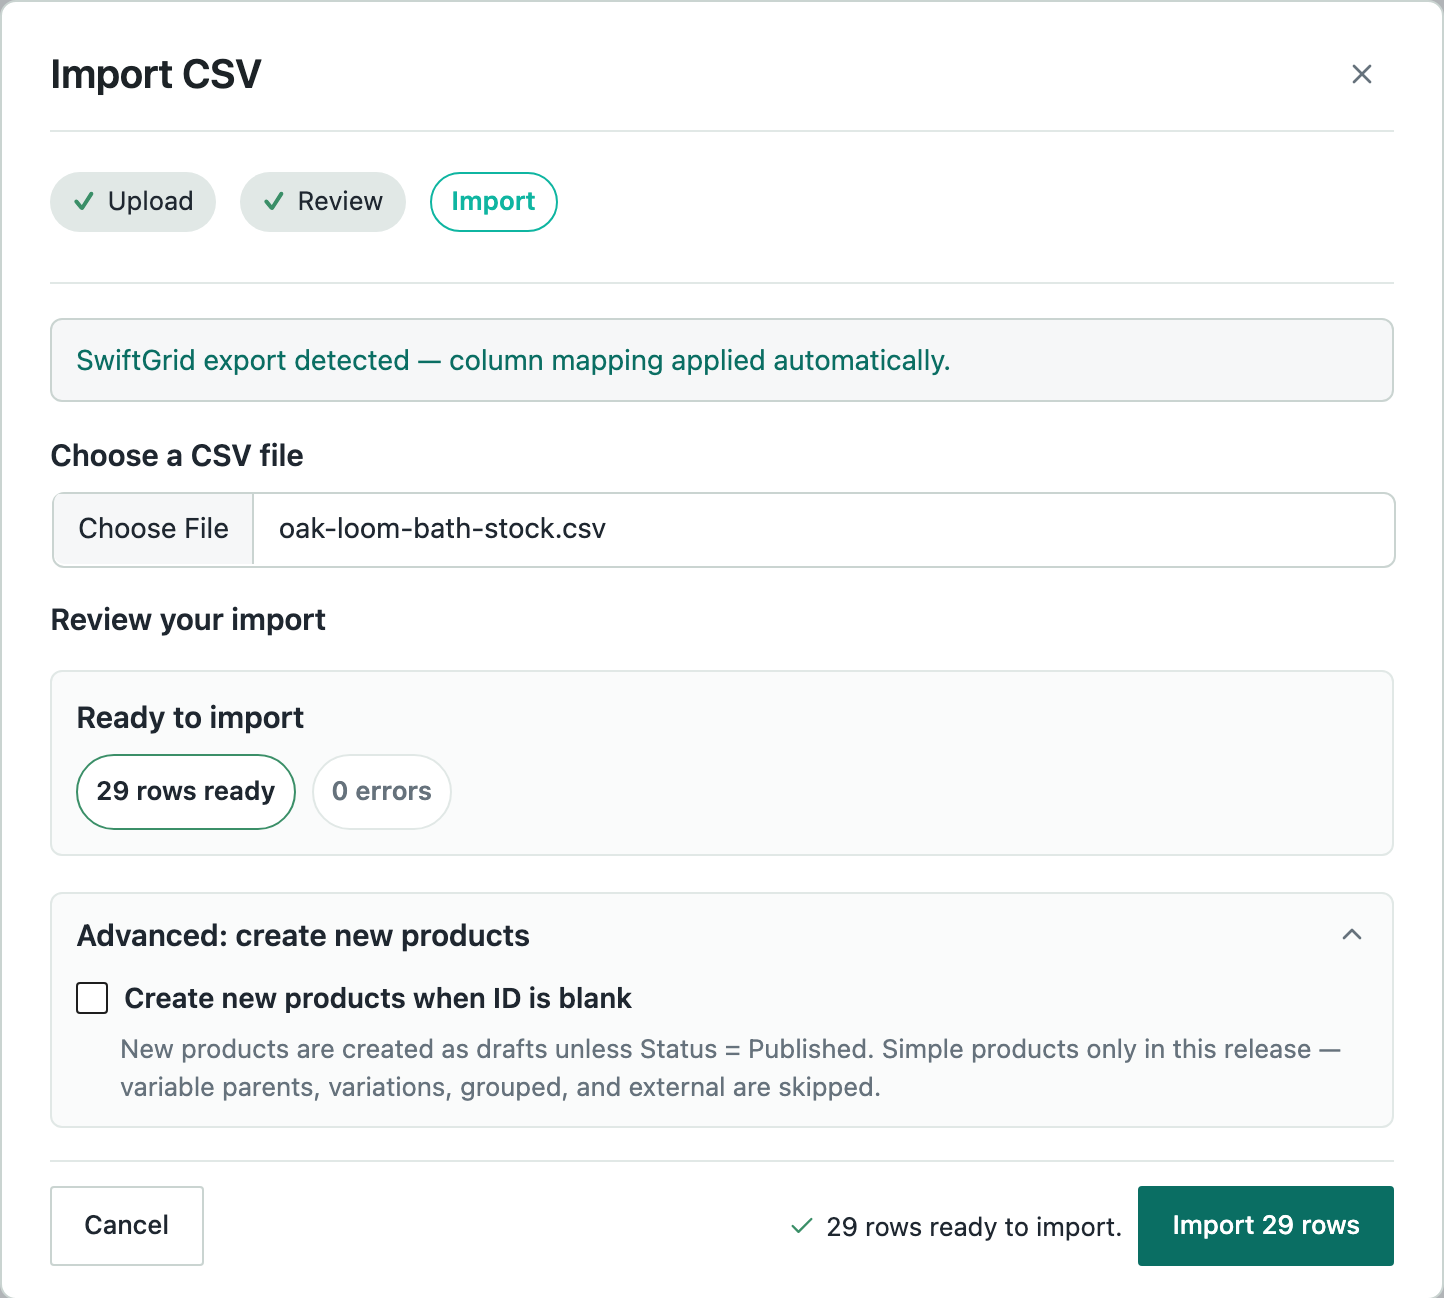Click the Import 29 rows button
Screen dimensions: 1444x1298
click(1266, 1226)
